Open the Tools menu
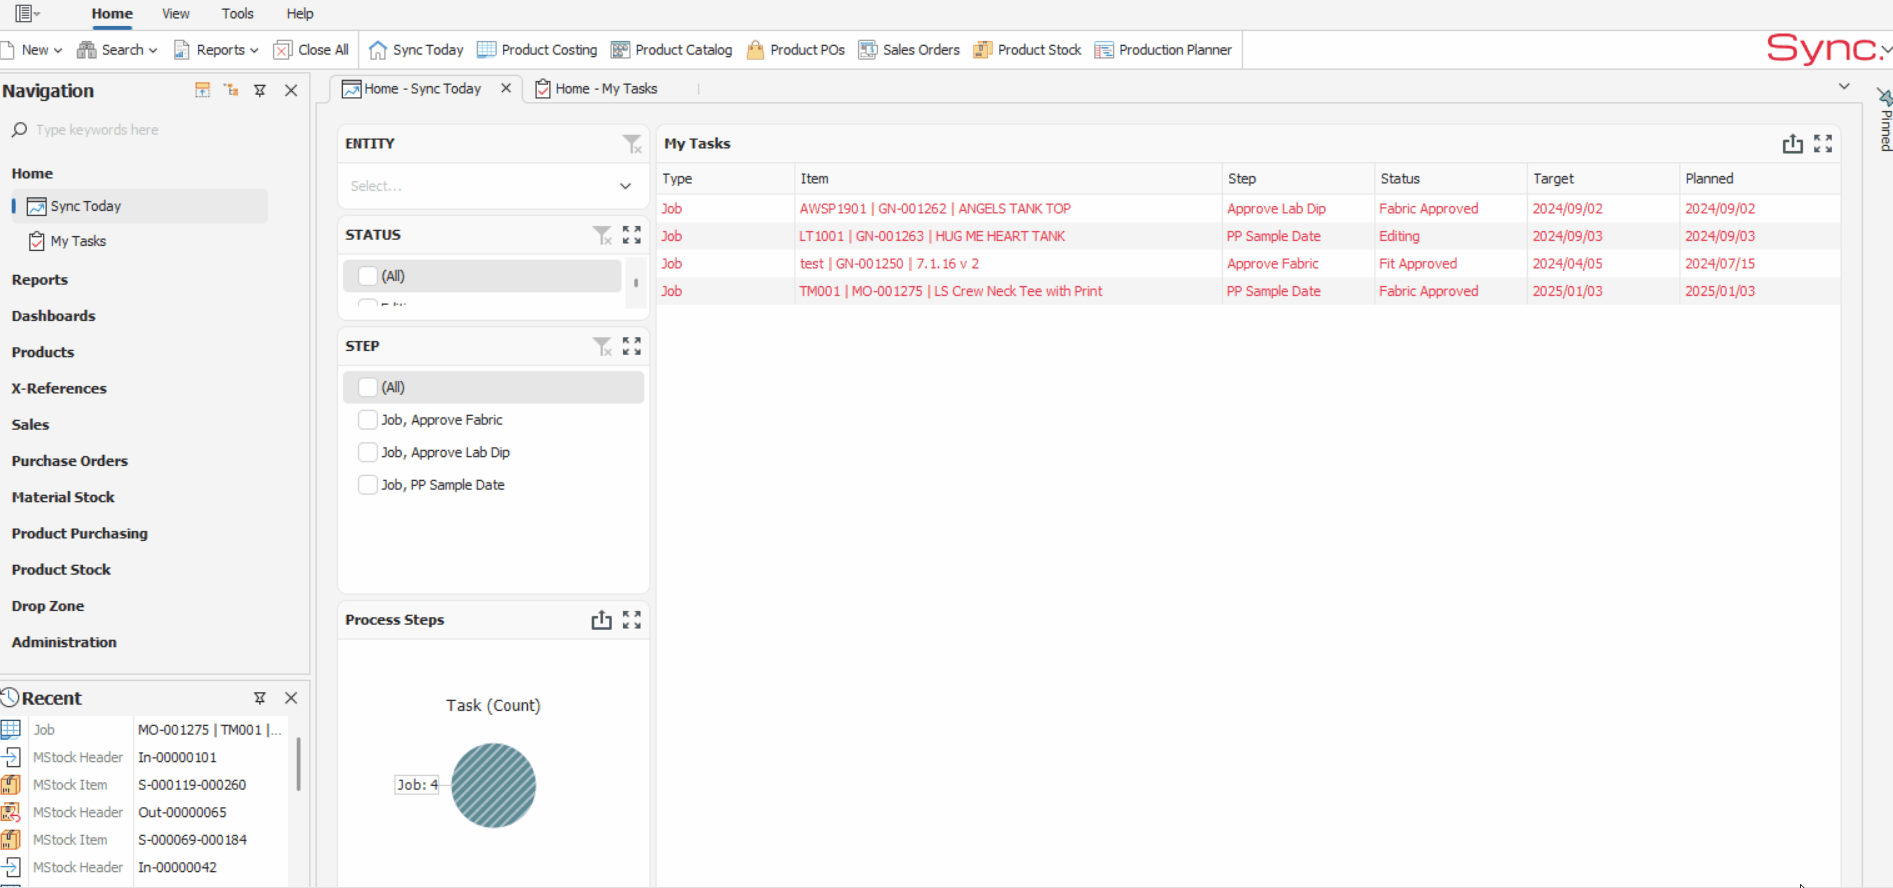Screen dimensions: 1893x888 click(237, 14)
